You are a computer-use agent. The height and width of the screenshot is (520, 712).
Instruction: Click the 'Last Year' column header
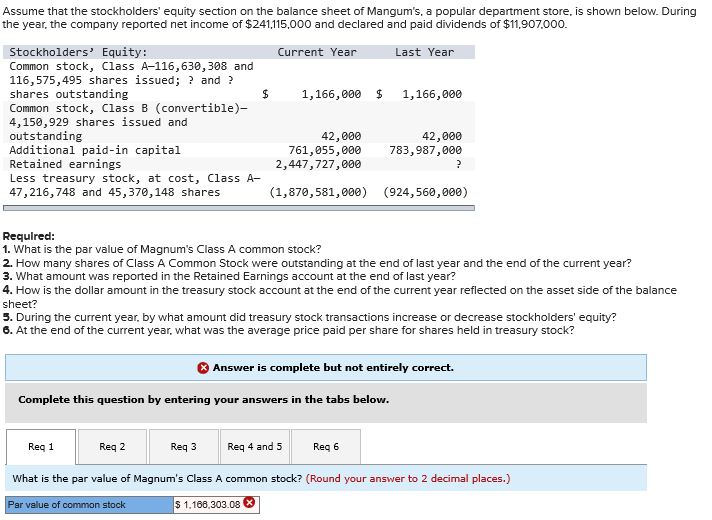[x=425, y=52]
